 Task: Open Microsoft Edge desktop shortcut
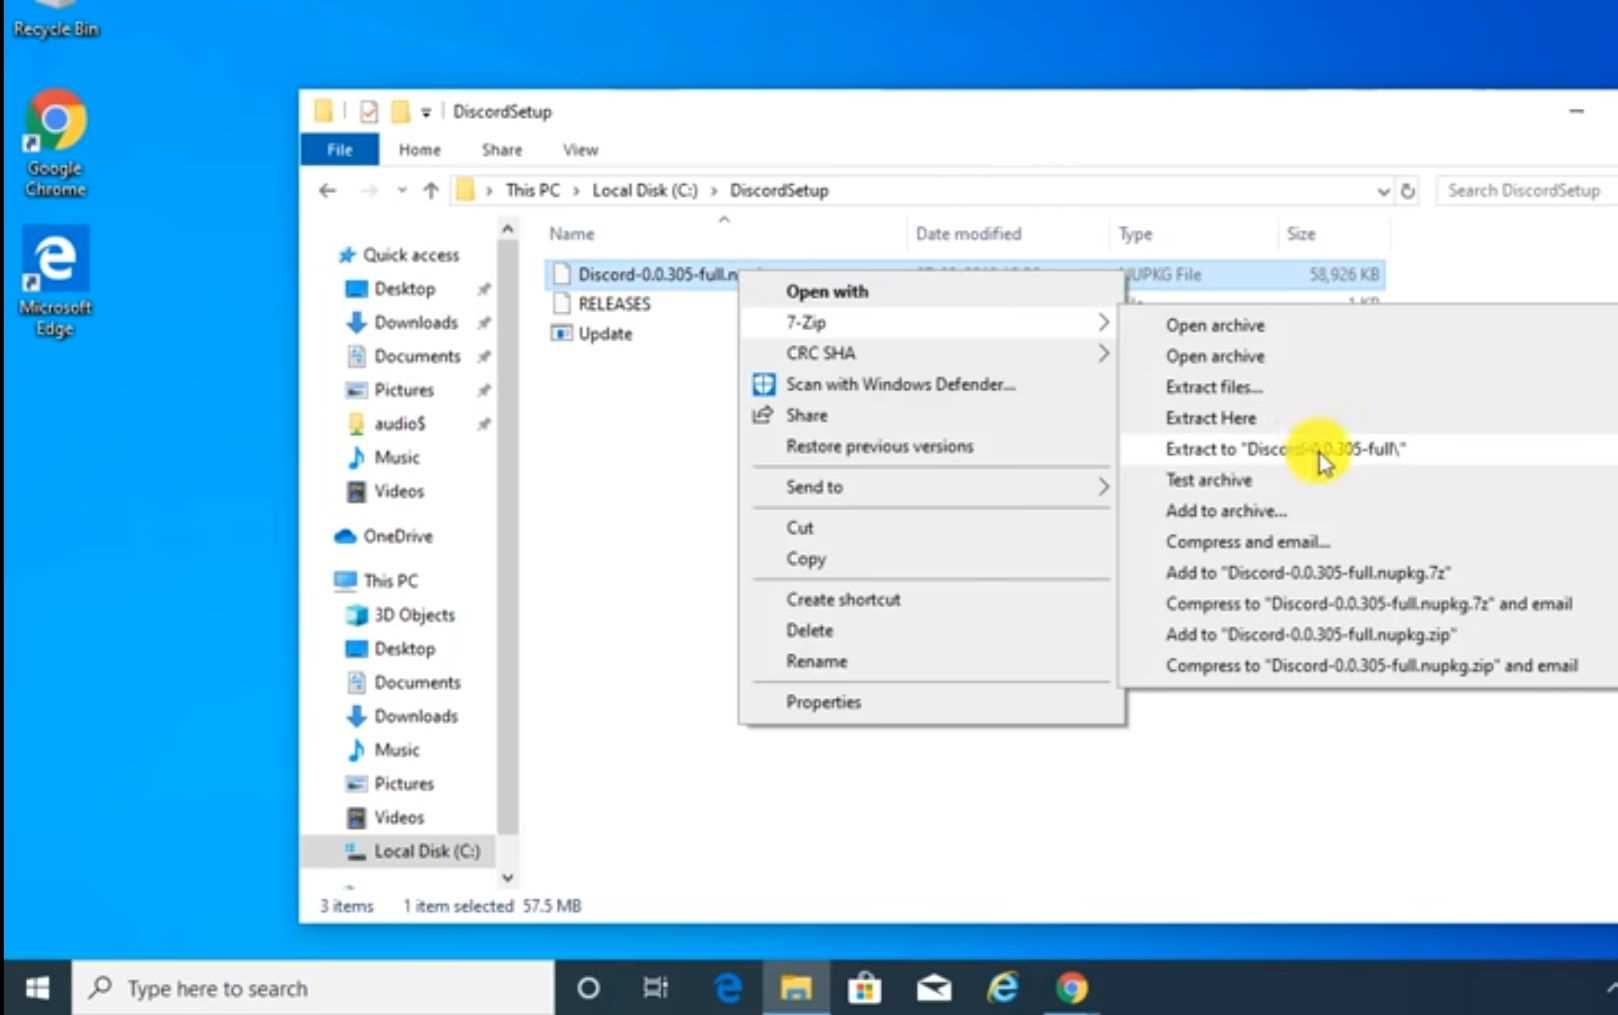click(x=55, y=282)
